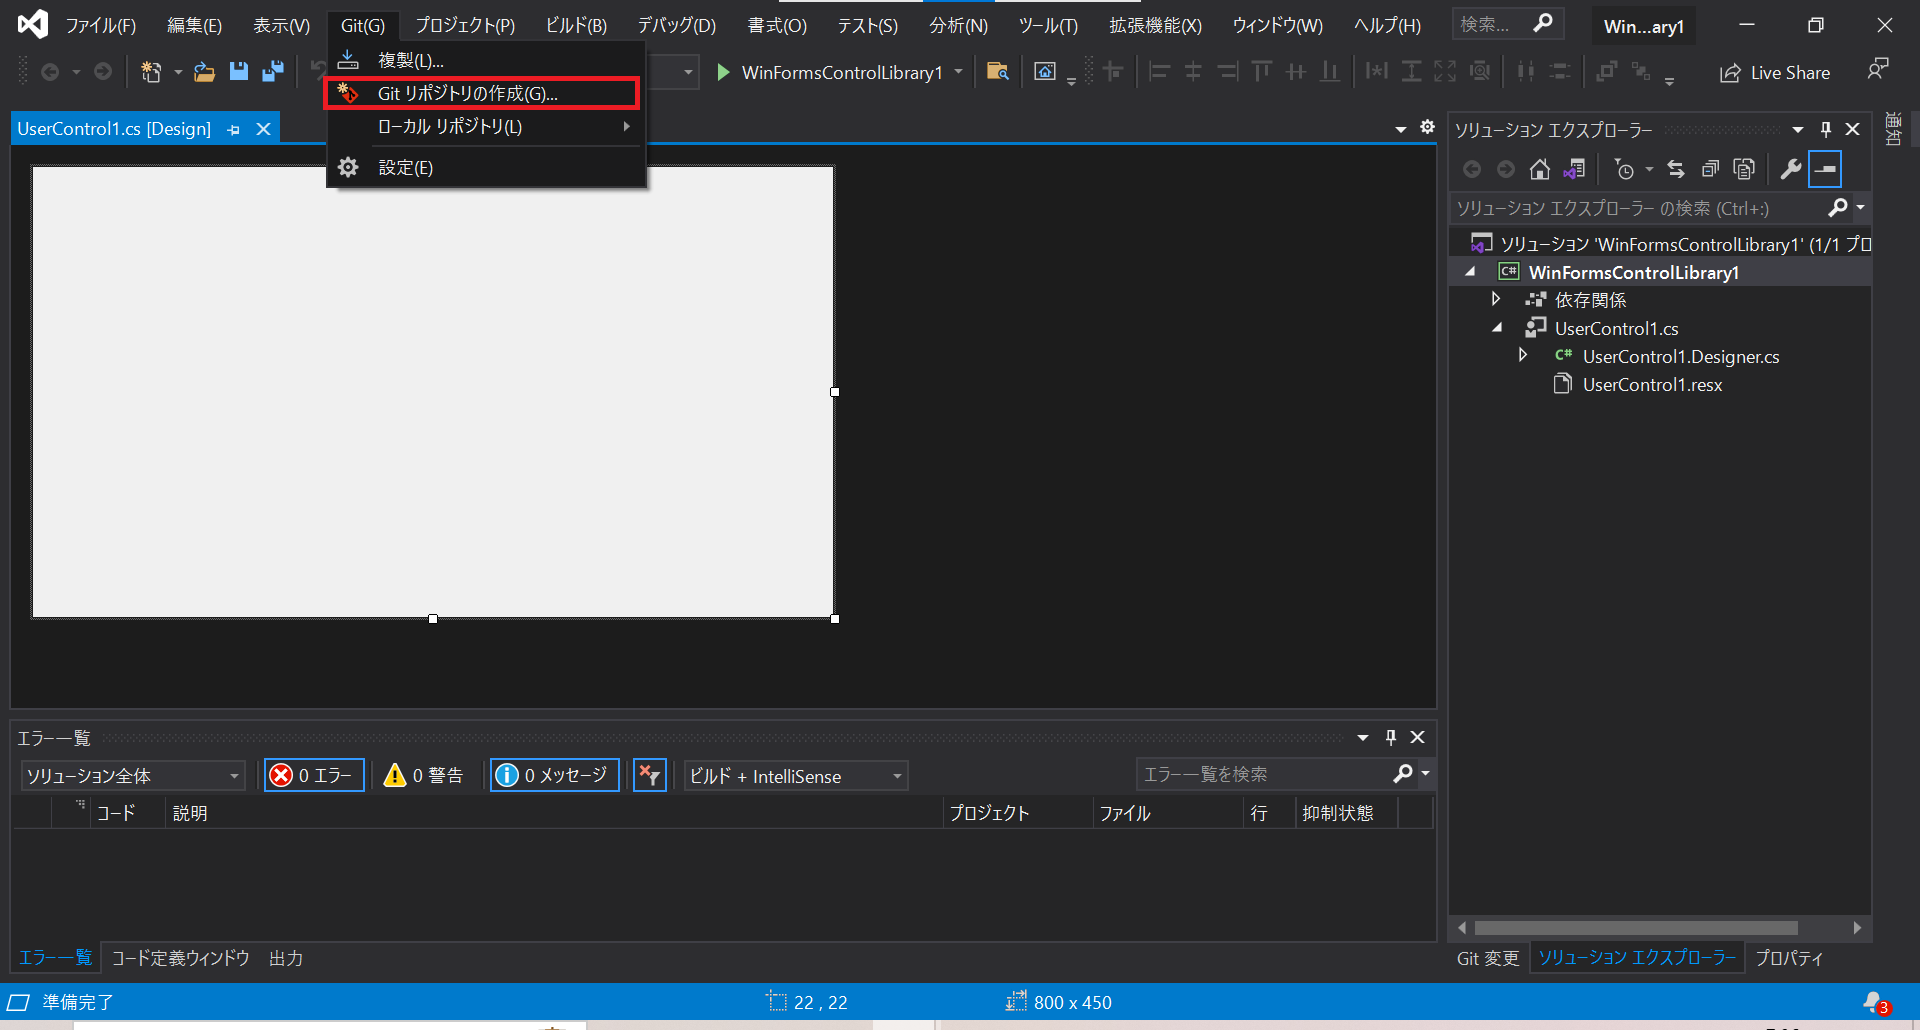Toggle the Preview Selected Items icon

1825,168
